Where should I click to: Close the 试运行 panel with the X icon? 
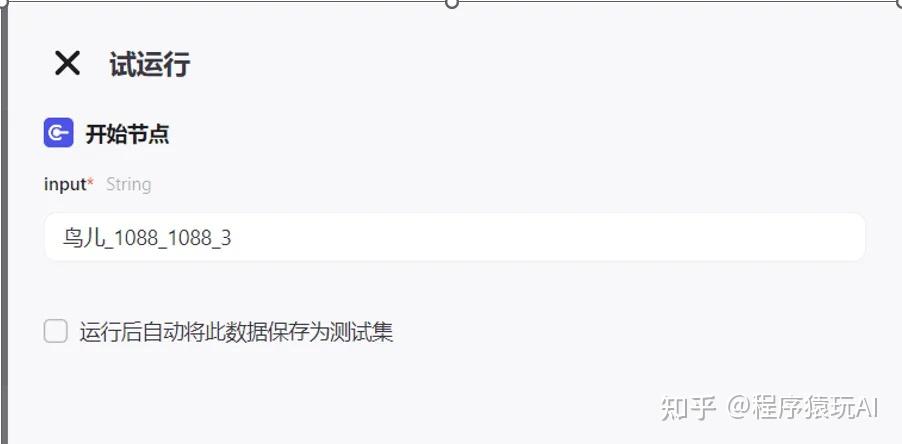pyautogui.click(x=67, y=63)
